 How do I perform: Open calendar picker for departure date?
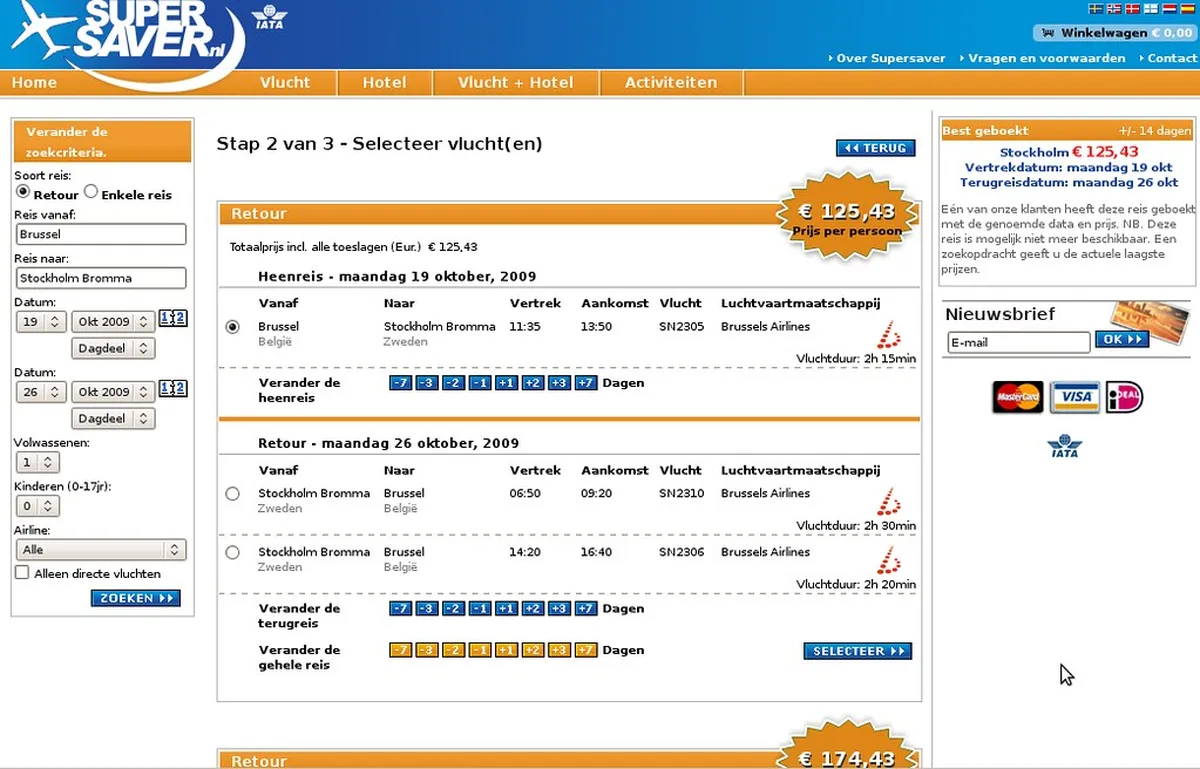pyautogui.click(x=173, y=320)
